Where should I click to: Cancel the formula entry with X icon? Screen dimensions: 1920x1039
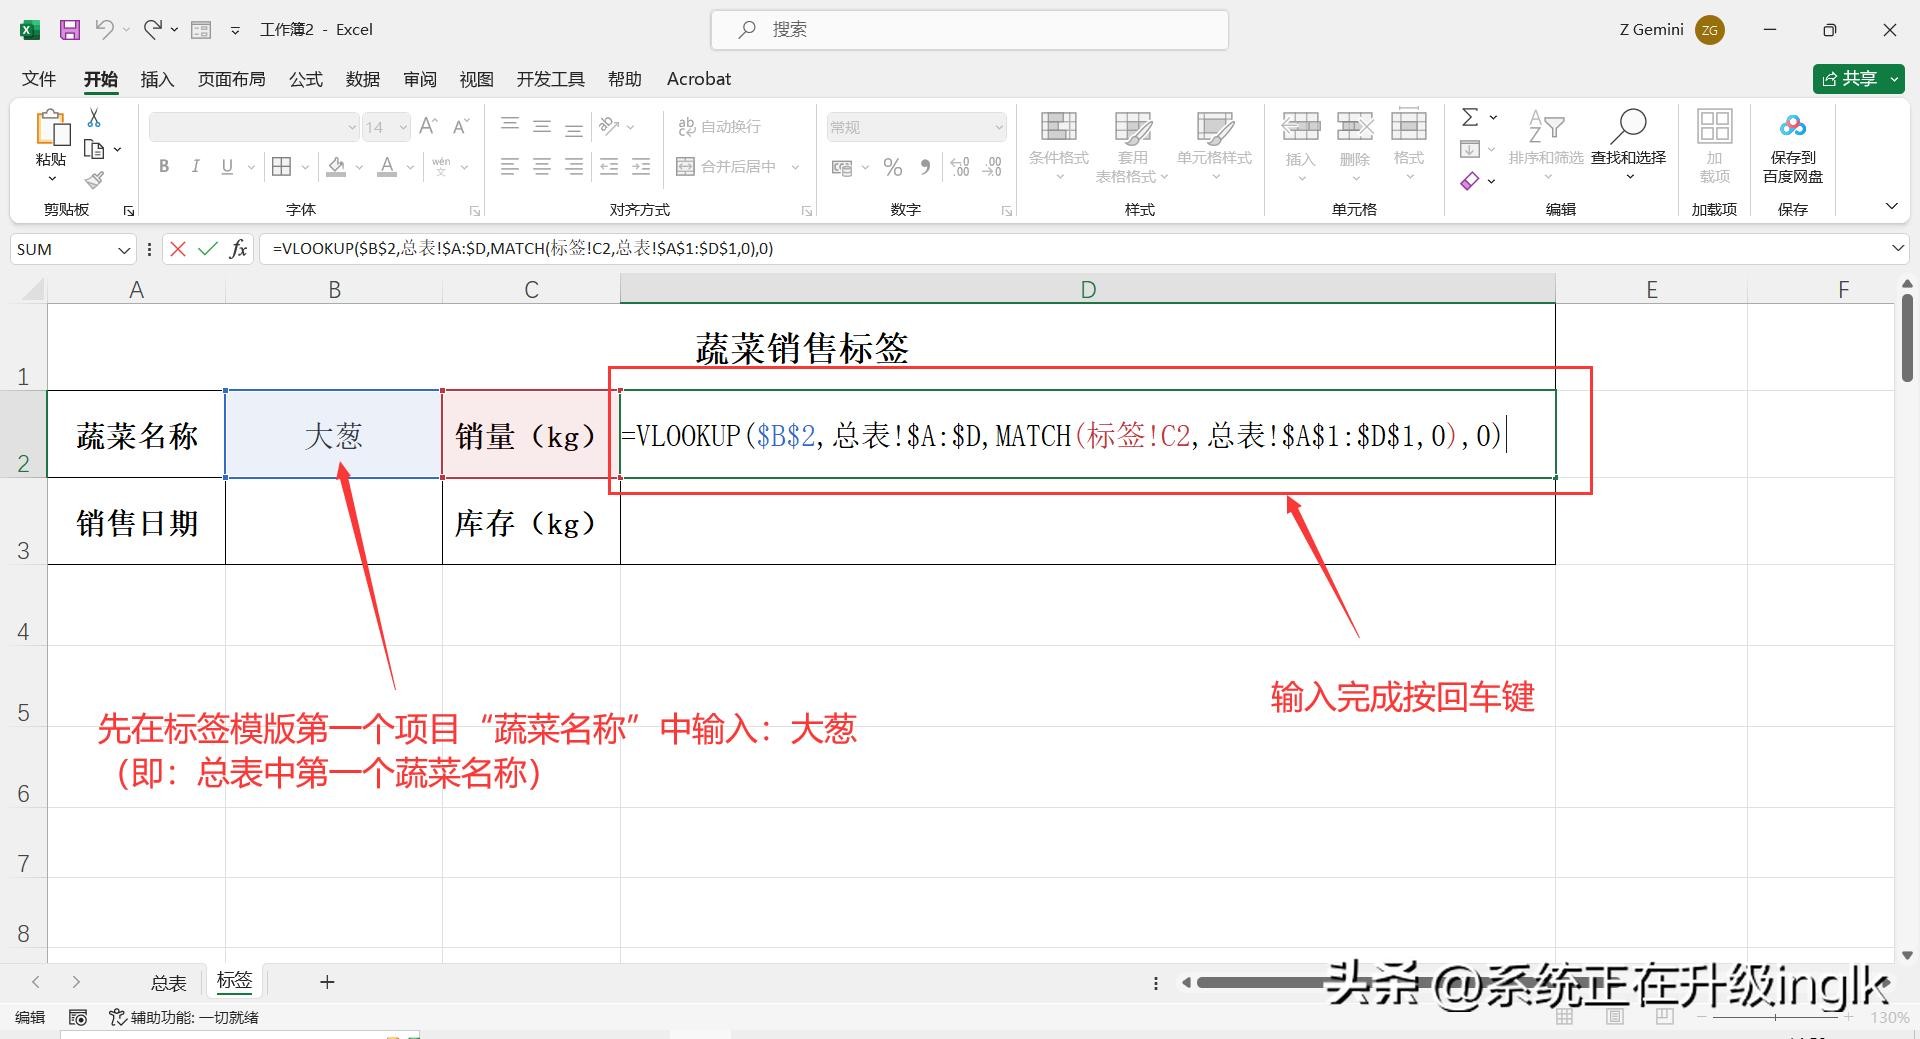tap(178, 249)
